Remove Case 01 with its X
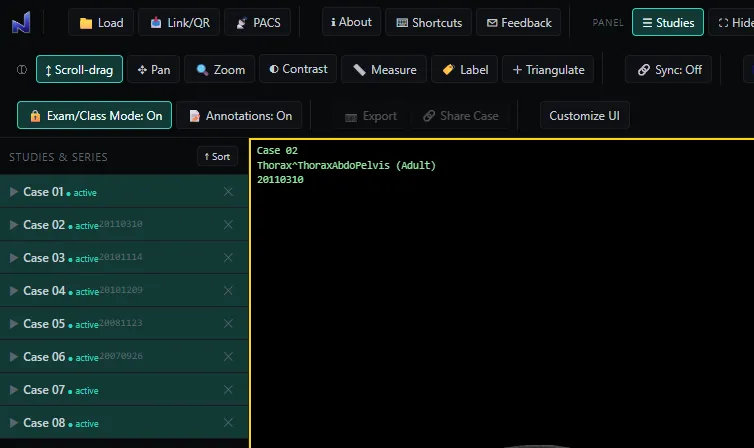Viewport: 754px width, 448px height. coord(228,192)
